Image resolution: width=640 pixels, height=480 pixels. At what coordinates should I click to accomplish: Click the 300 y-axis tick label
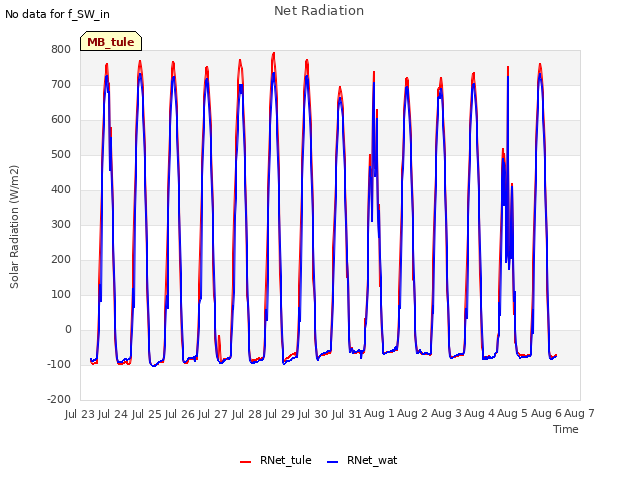click(61, 224)
